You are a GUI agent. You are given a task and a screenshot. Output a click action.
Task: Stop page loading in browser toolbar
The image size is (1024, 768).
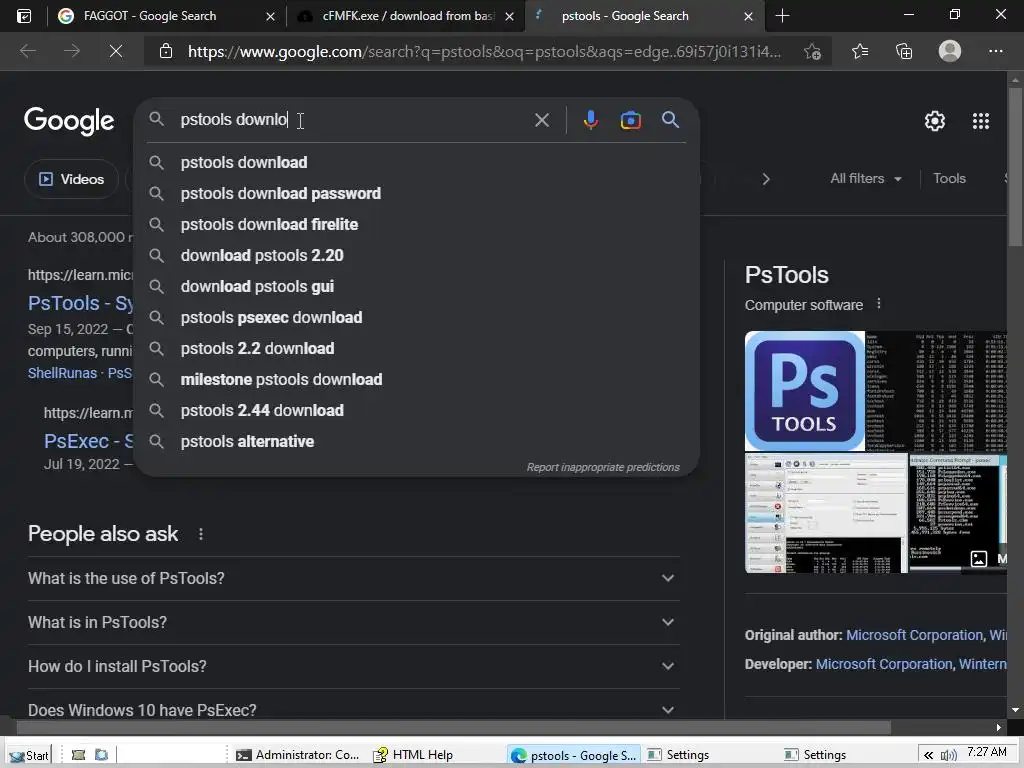tap(116, 51)
